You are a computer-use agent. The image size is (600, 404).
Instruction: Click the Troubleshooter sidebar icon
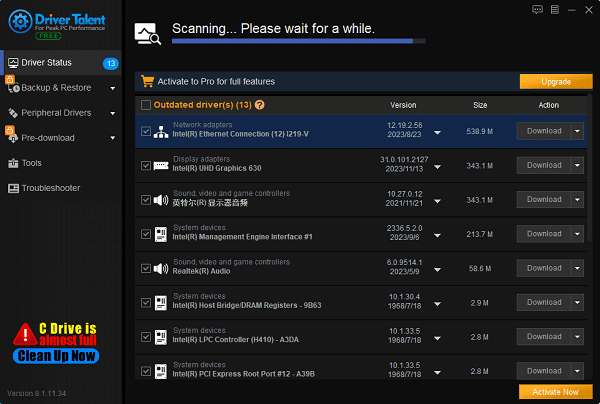pos(13,188)
